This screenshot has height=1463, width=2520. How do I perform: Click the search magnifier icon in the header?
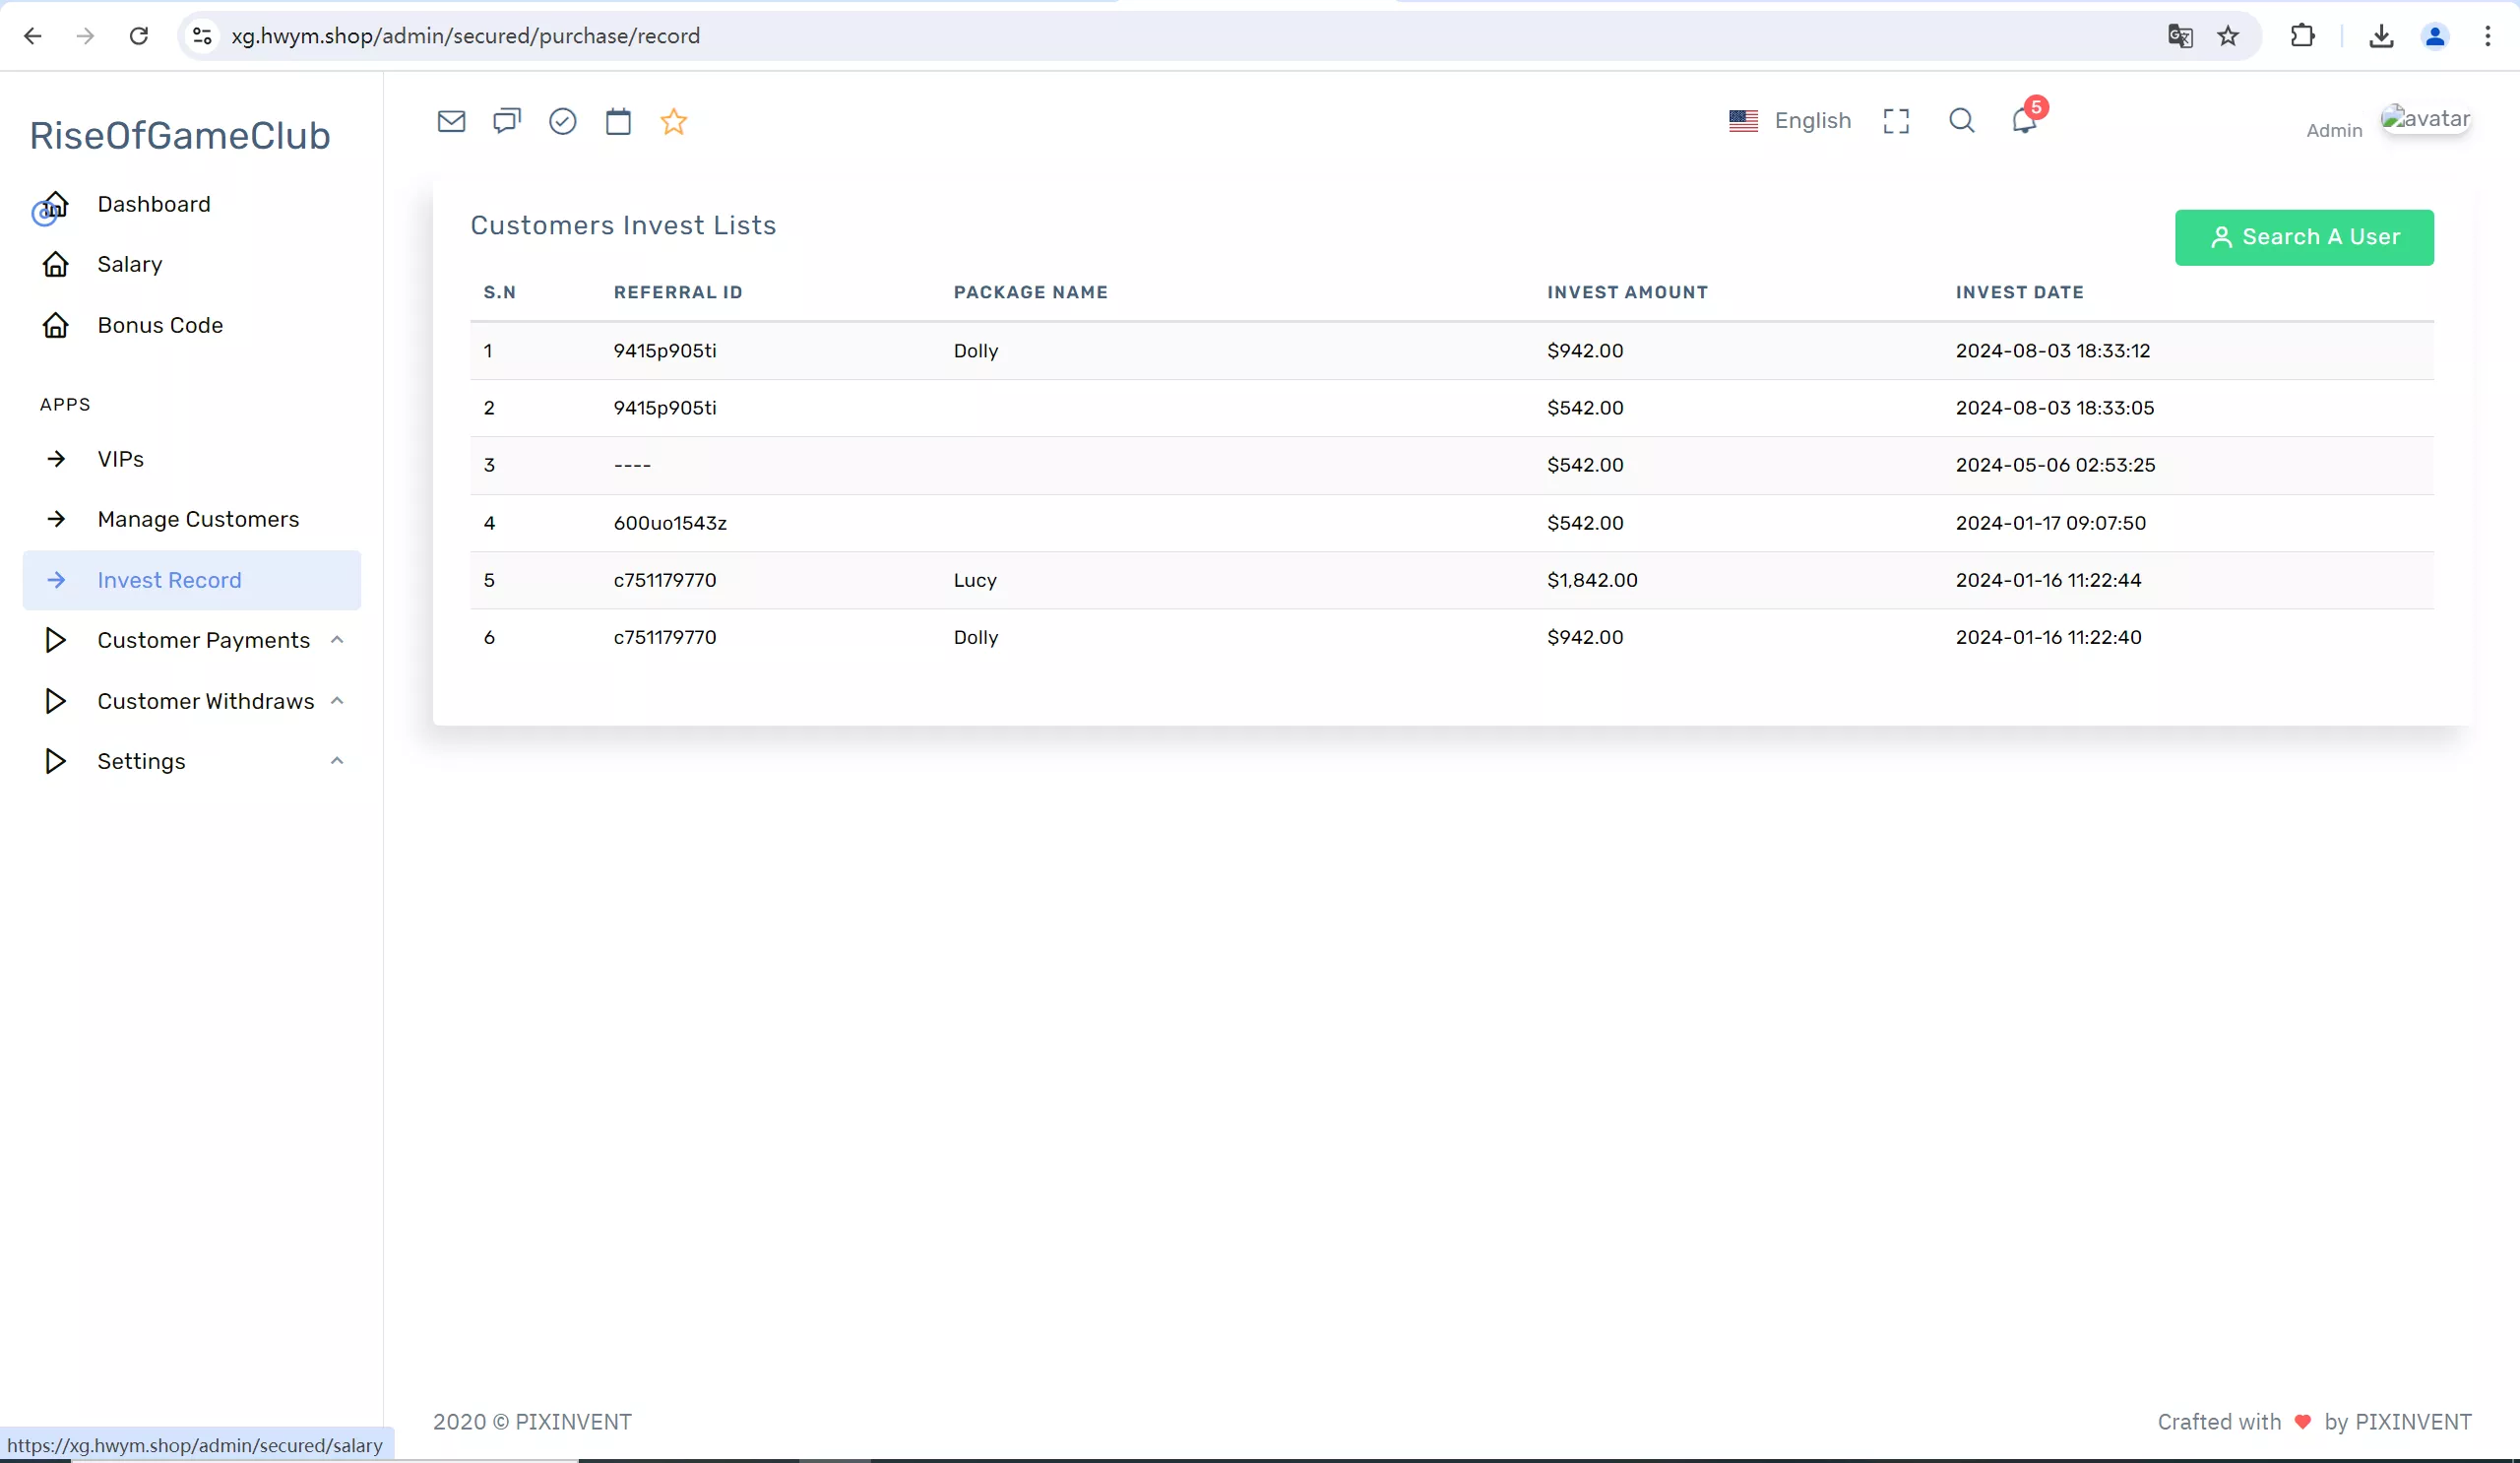pyautogui.click(x=1961, y=121)
